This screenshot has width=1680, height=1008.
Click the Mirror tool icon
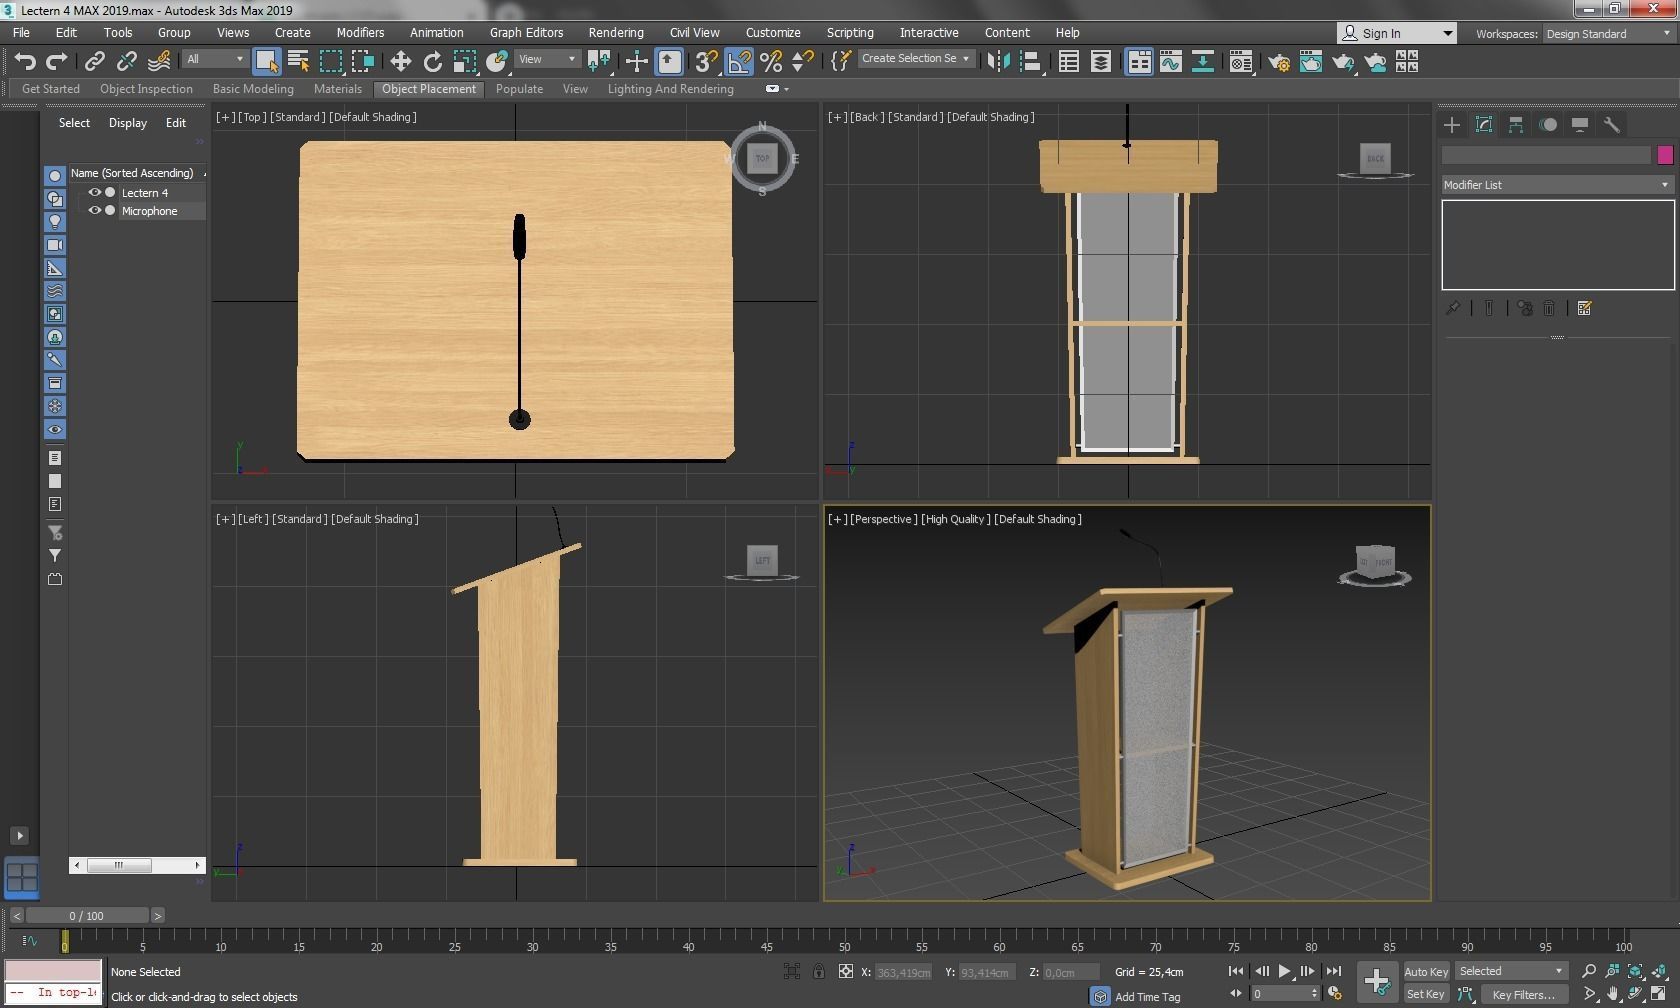pyautogui.click(x=998, y=62)
